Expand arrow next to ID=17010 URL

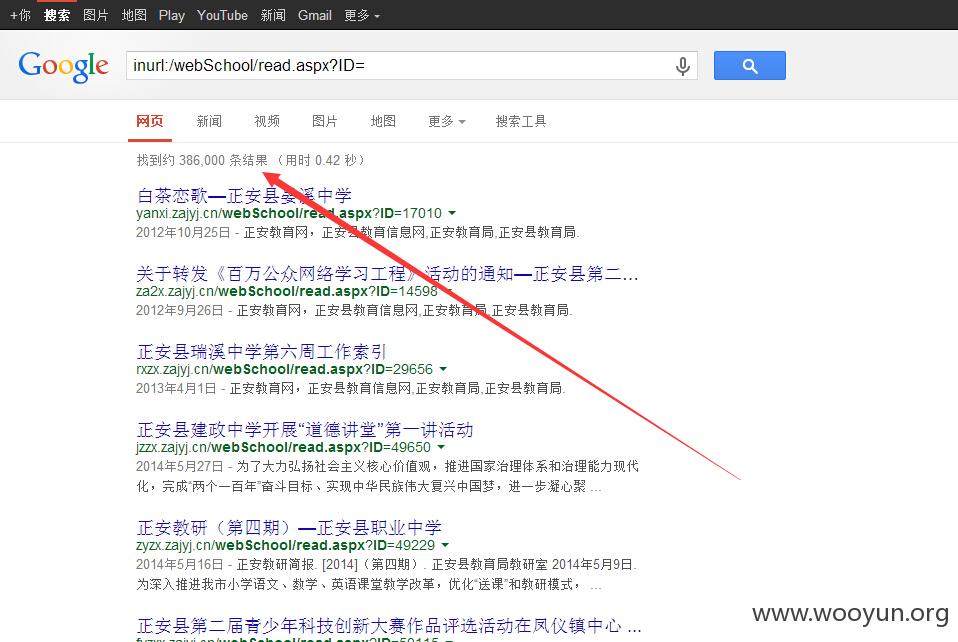(x=452, y=213)
